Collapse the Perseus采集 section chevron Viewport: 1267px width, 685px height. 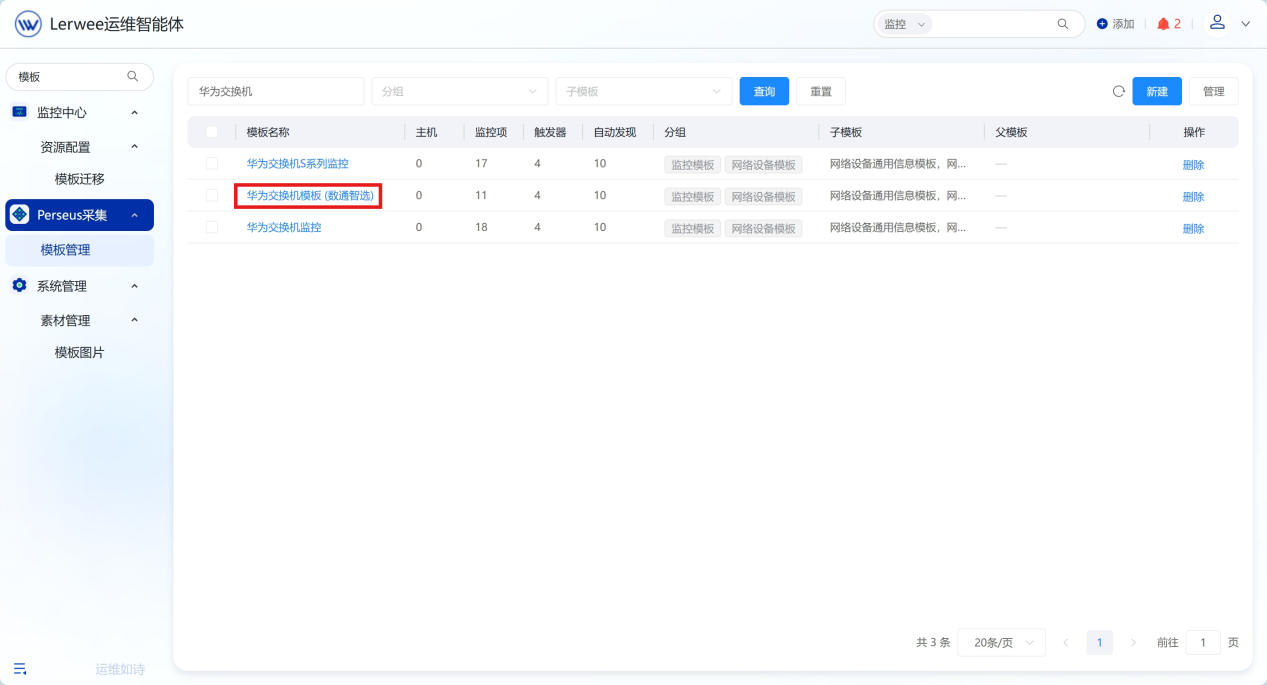135,214
